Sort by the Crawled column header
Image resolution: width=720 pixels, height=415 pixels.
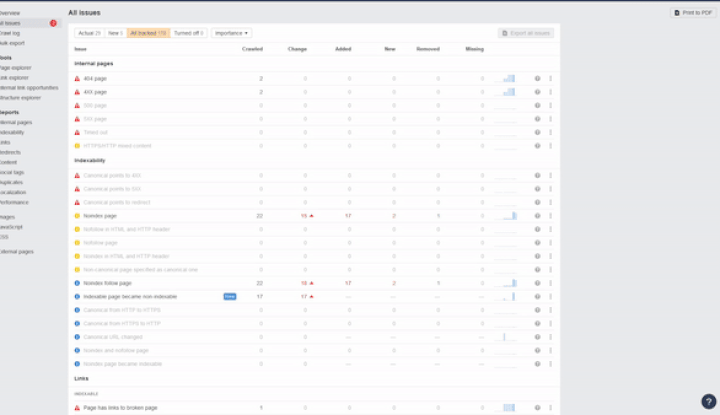click(252, 48)
